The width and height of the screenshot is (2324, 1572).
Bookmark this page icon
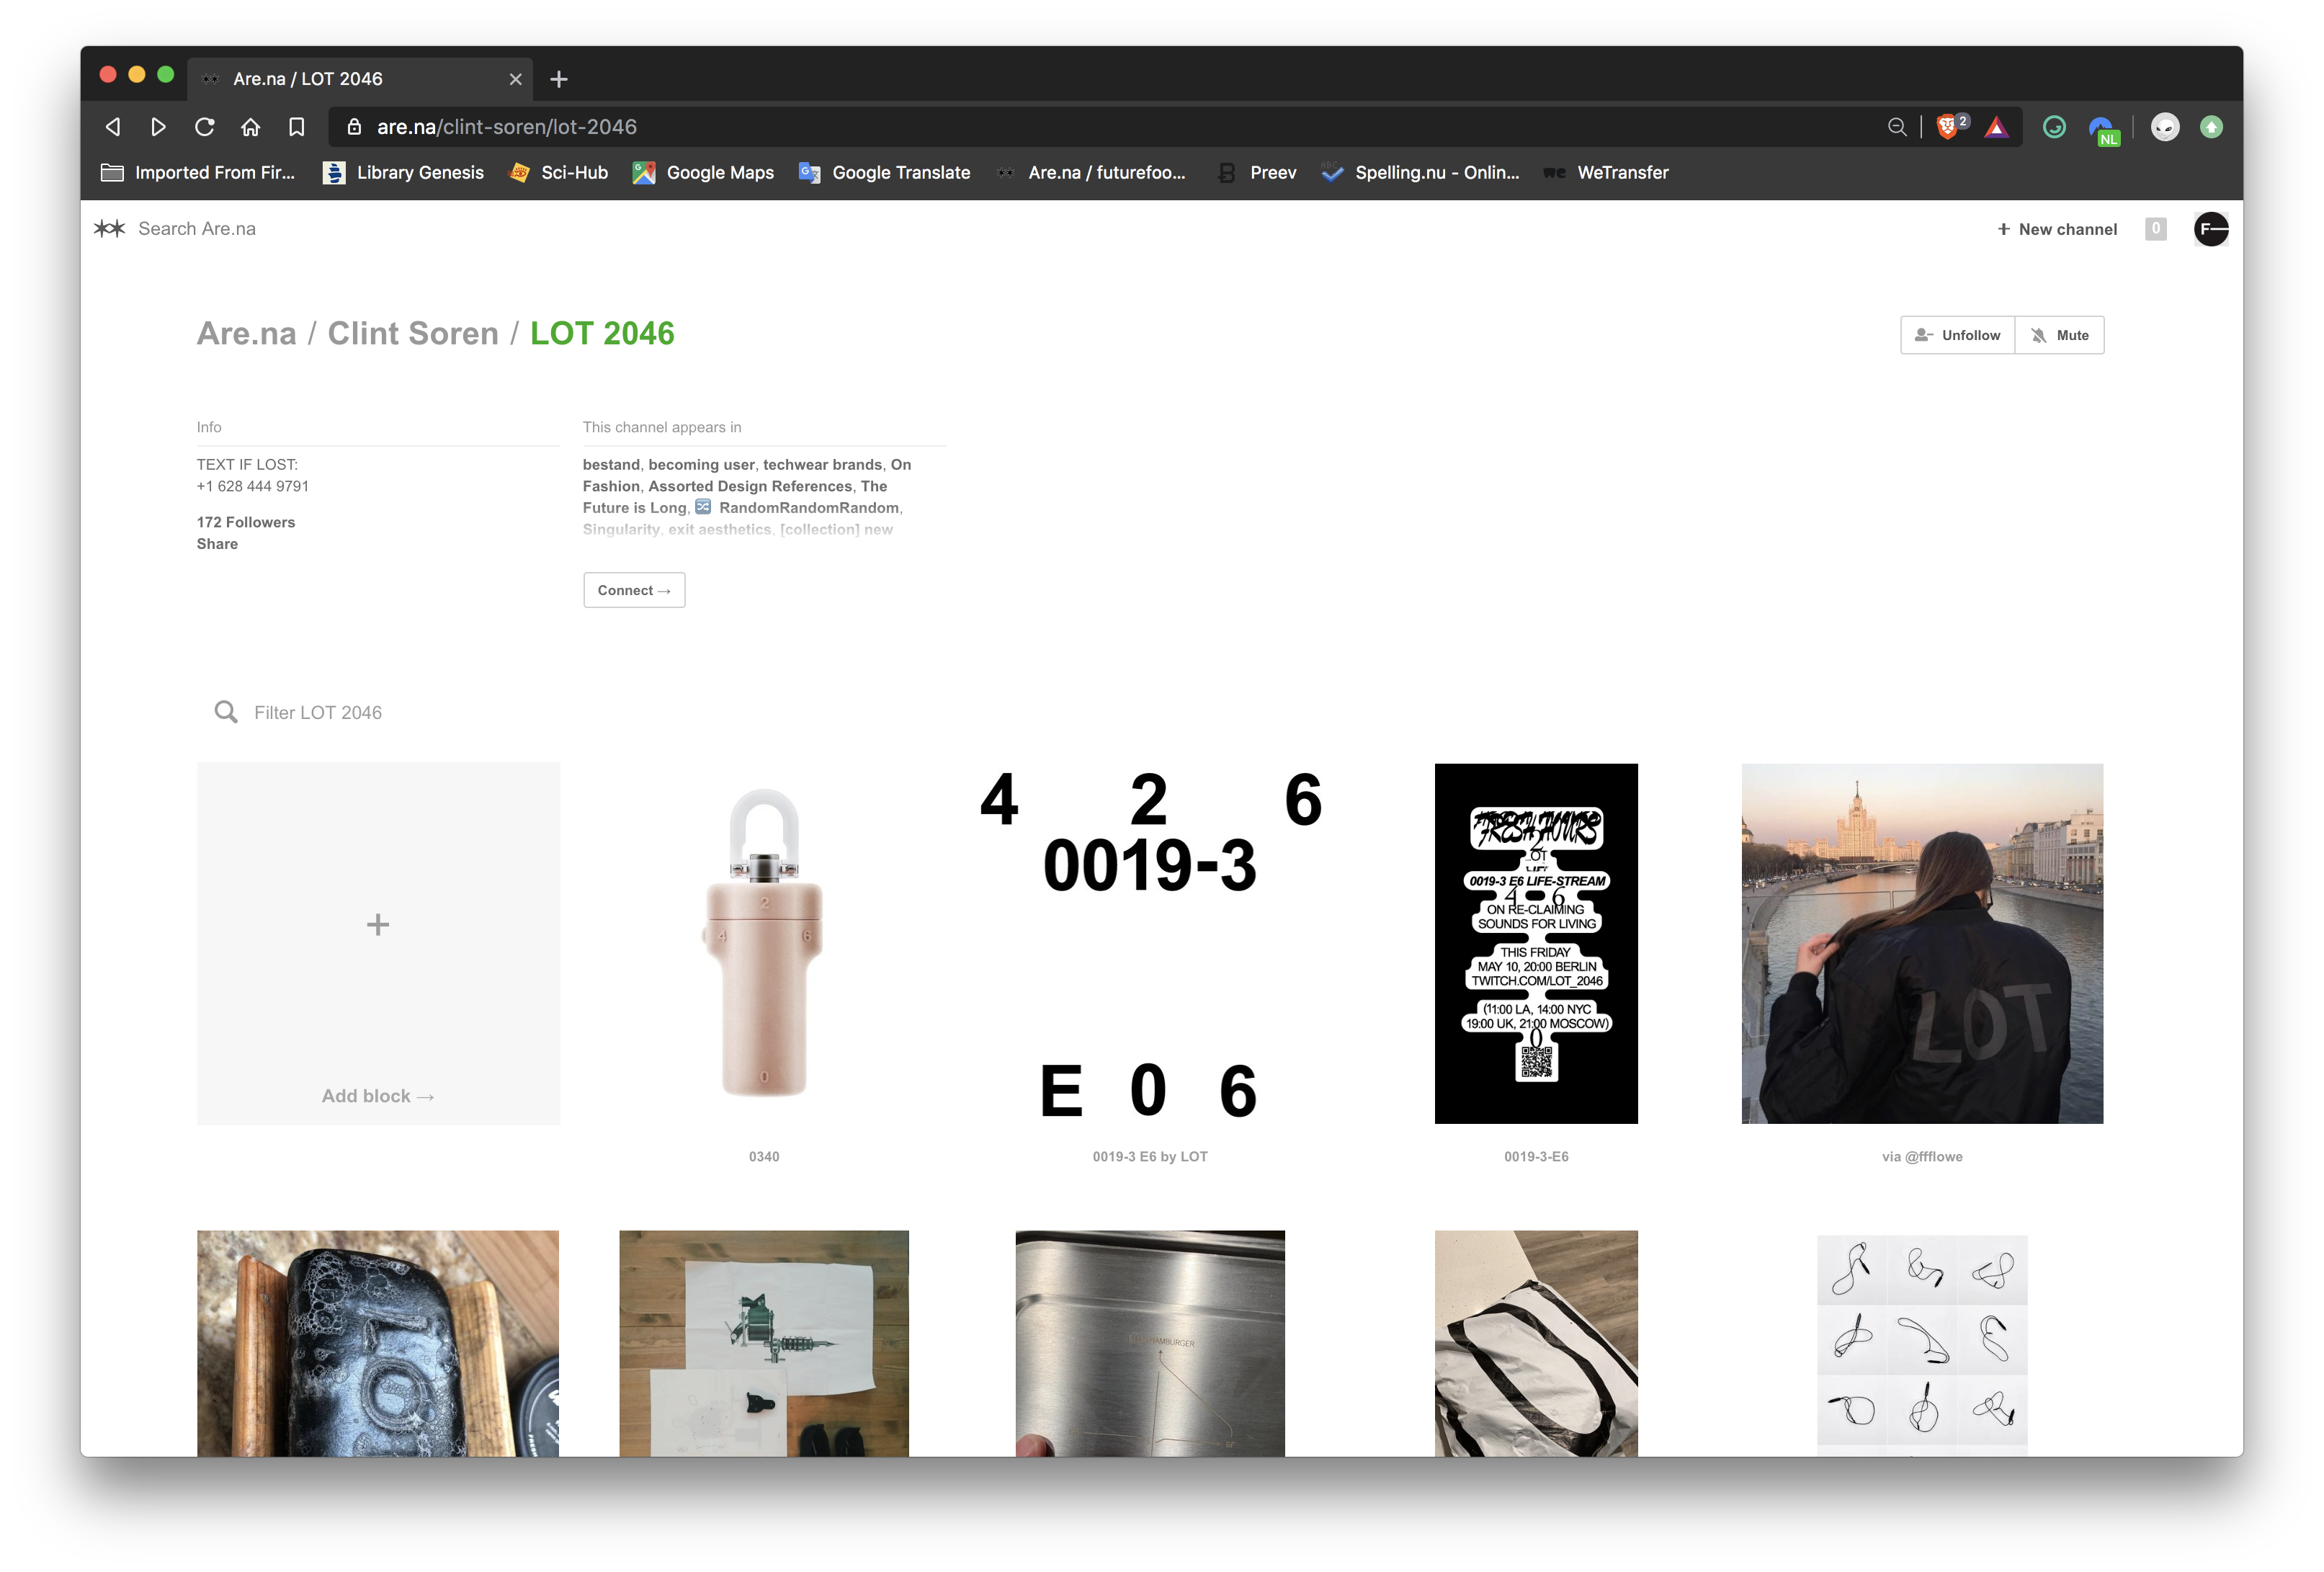click(x=297, y=127)
